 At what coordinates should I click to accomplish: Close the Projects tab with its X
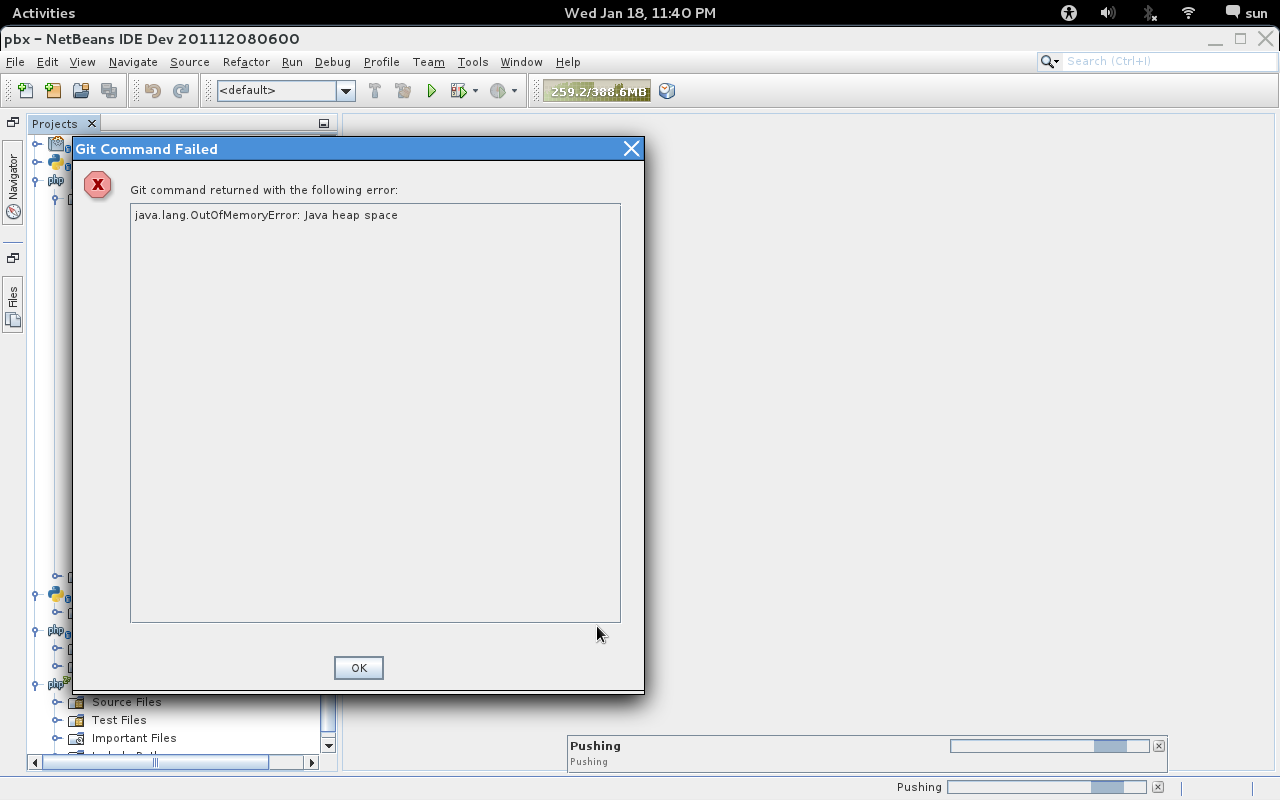(x=91, y=123)
